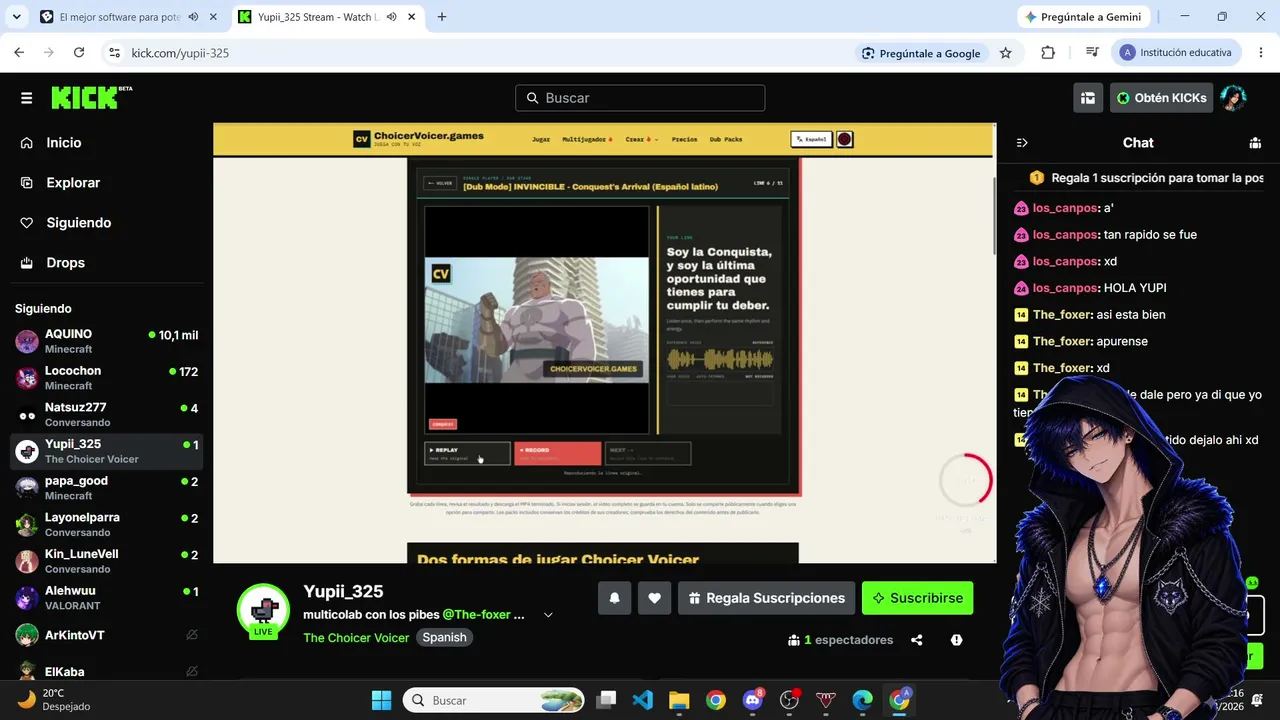
Task: Report the stream with the exclamation icon
Action: click(x=957, y=640)
